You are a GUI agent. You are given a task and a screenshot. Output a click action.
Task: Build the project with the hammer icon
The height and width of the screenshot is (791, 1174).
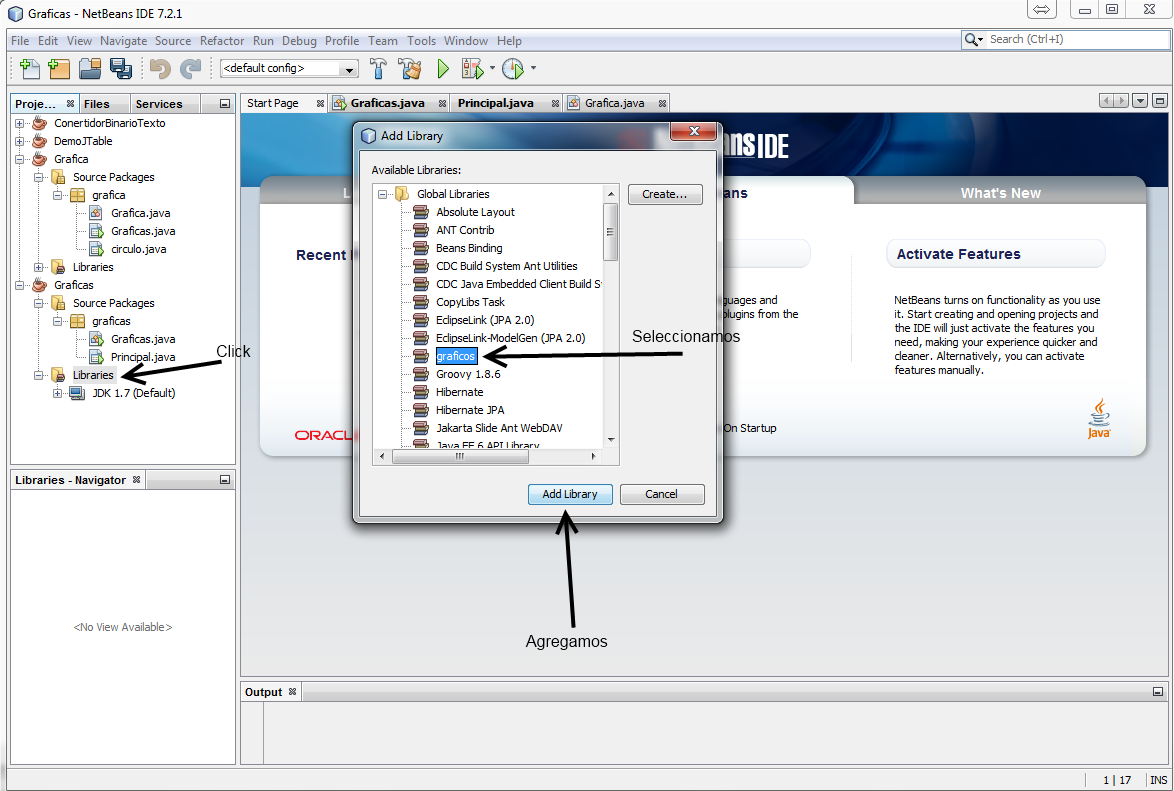(x=378, y=68)
